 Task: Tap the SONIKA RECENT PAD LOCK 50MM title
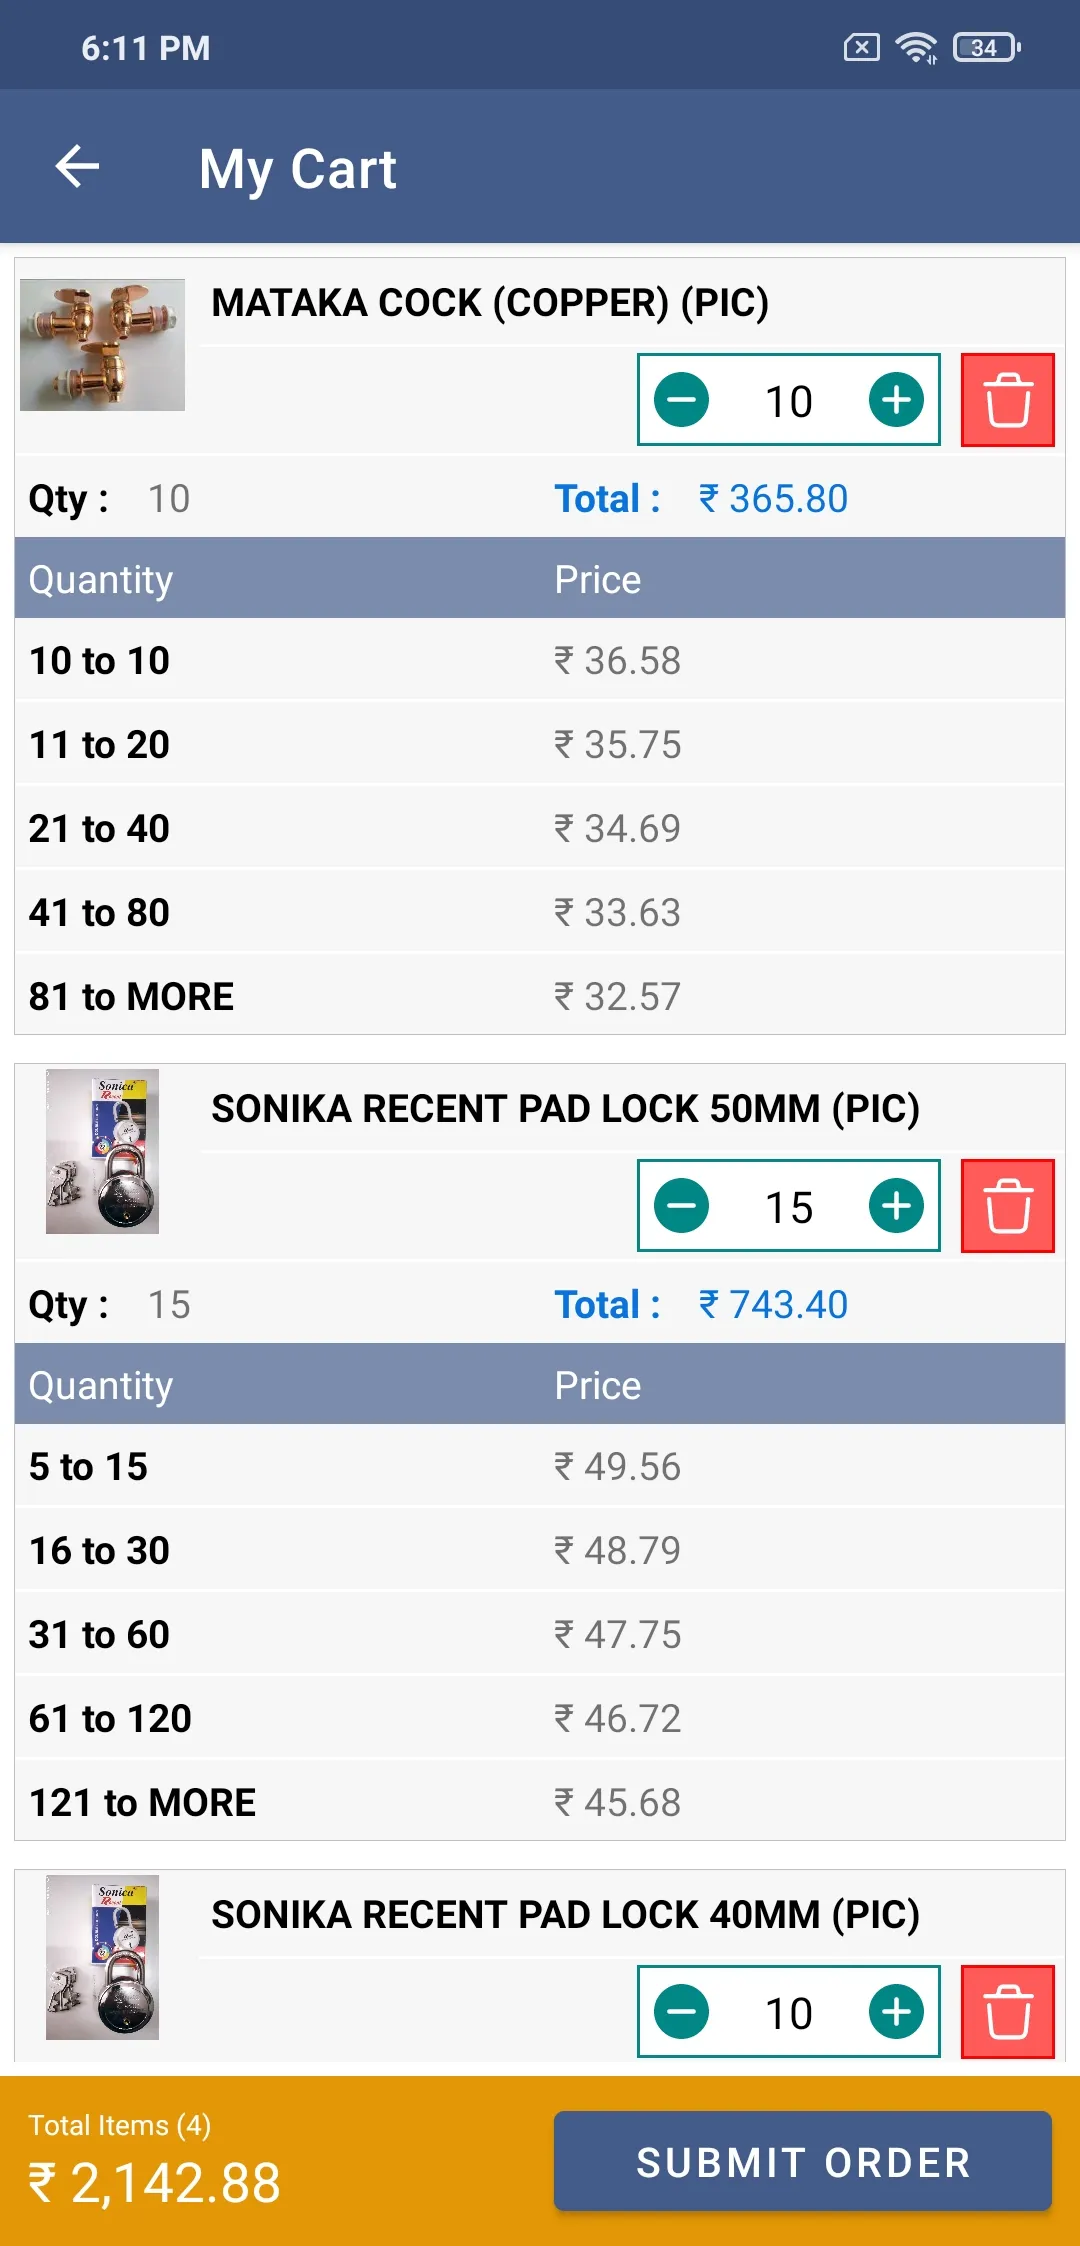565,1109
